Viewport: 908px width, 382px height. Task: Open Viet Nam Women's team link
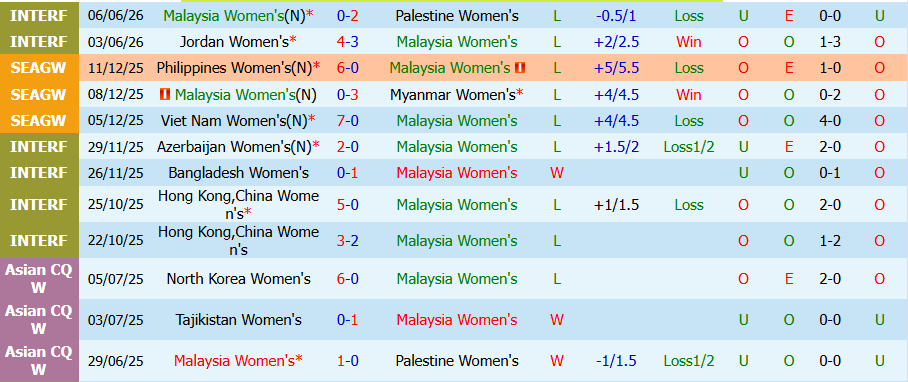tap(234, 121)
